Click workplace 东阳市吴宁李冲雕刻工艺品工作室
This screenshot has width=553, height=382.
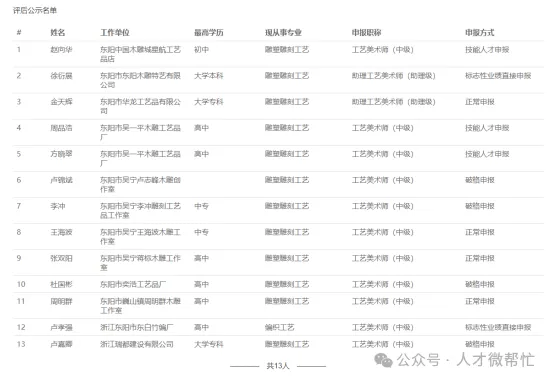click(x=140, y=211)
